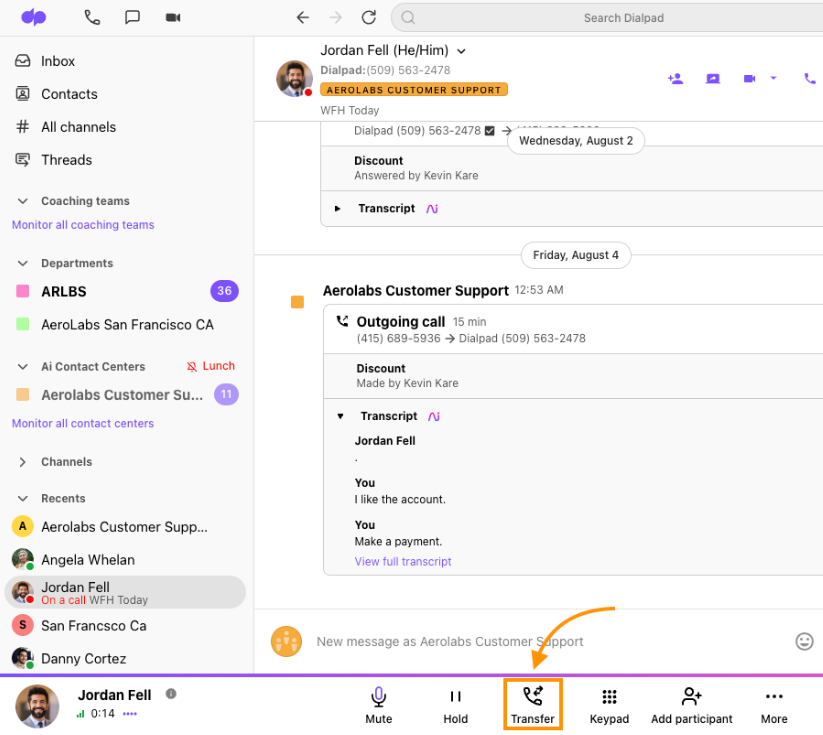823x735 pixels.
Task: Toggle the Lunch availability status
Action: click(x=211, y=366)
